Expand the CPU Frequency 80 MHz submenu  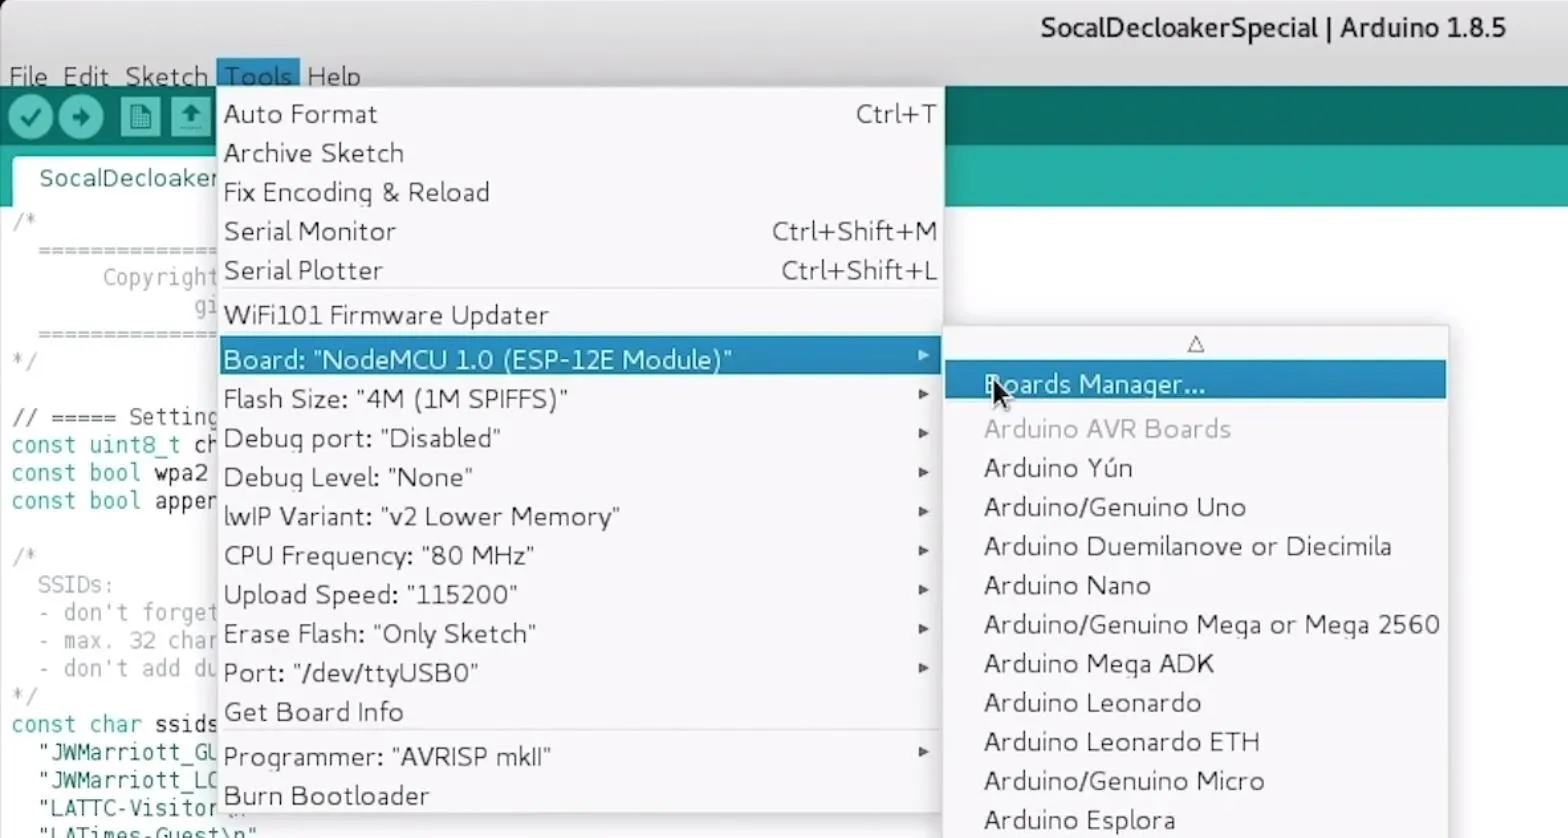click(x=580, y=555)
